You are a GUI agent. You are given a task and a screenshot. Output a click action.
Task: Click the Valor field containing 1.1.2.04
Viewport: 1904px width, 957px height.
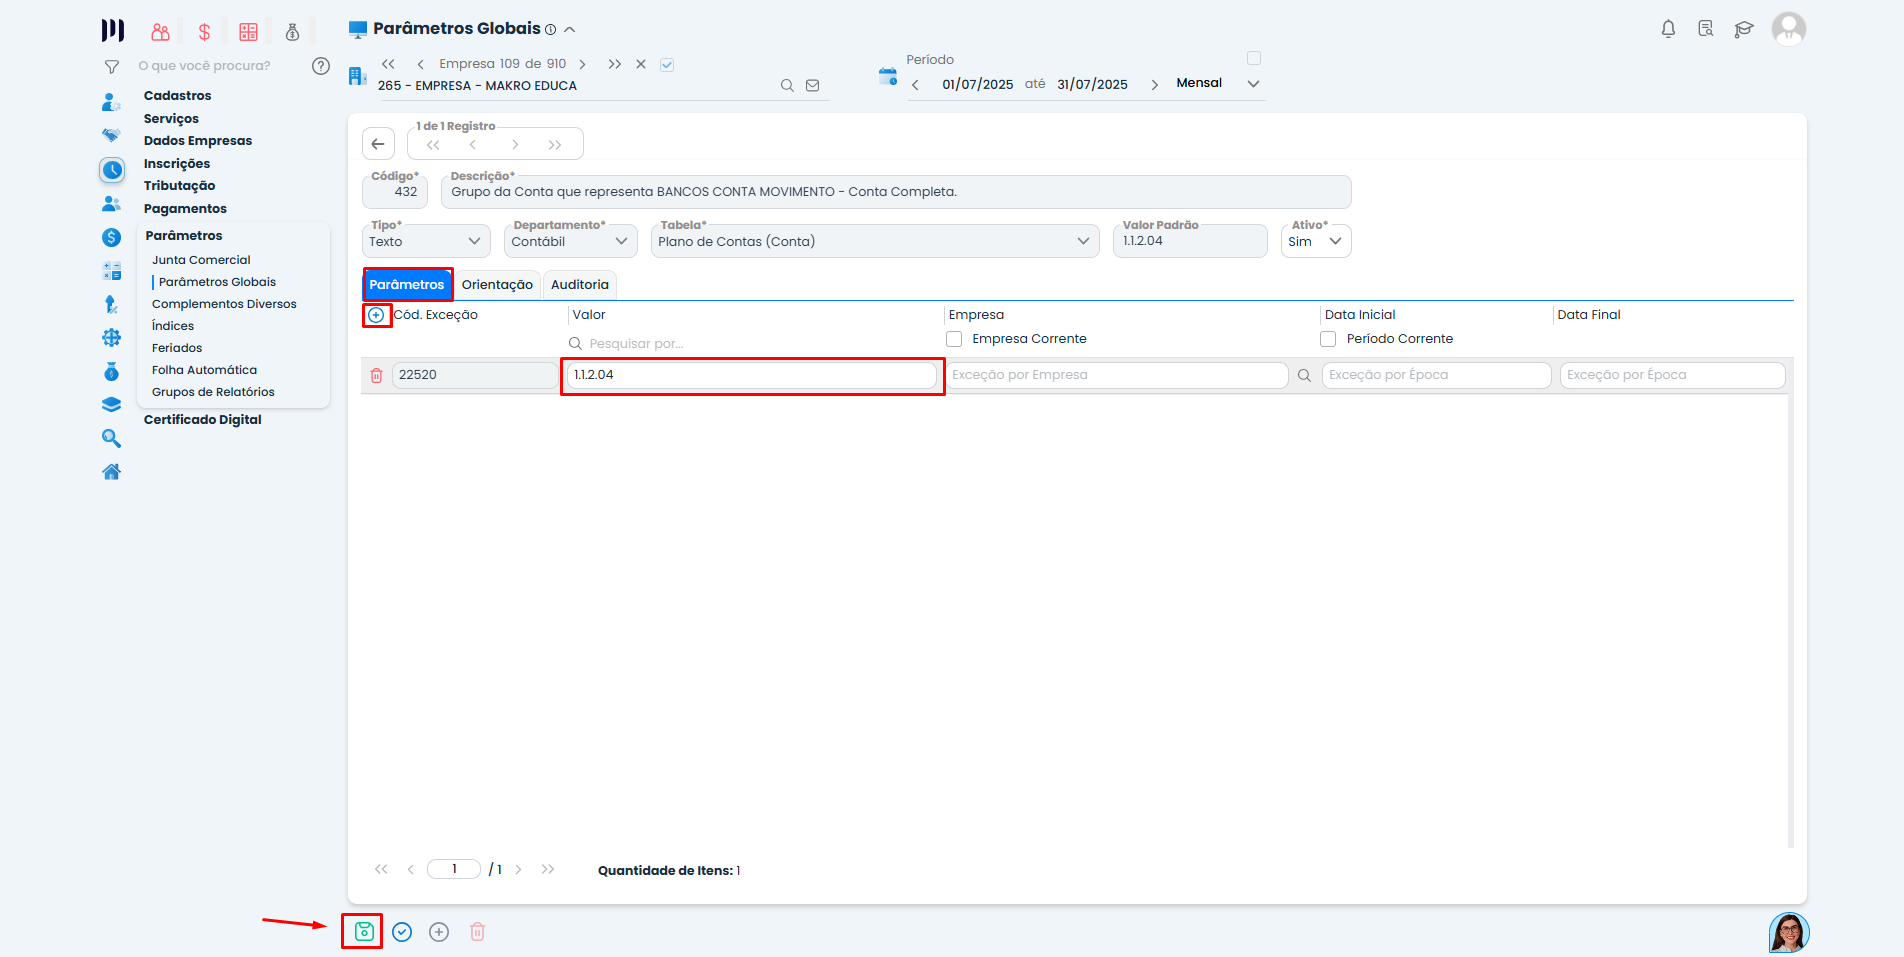[x=751, y=375]
